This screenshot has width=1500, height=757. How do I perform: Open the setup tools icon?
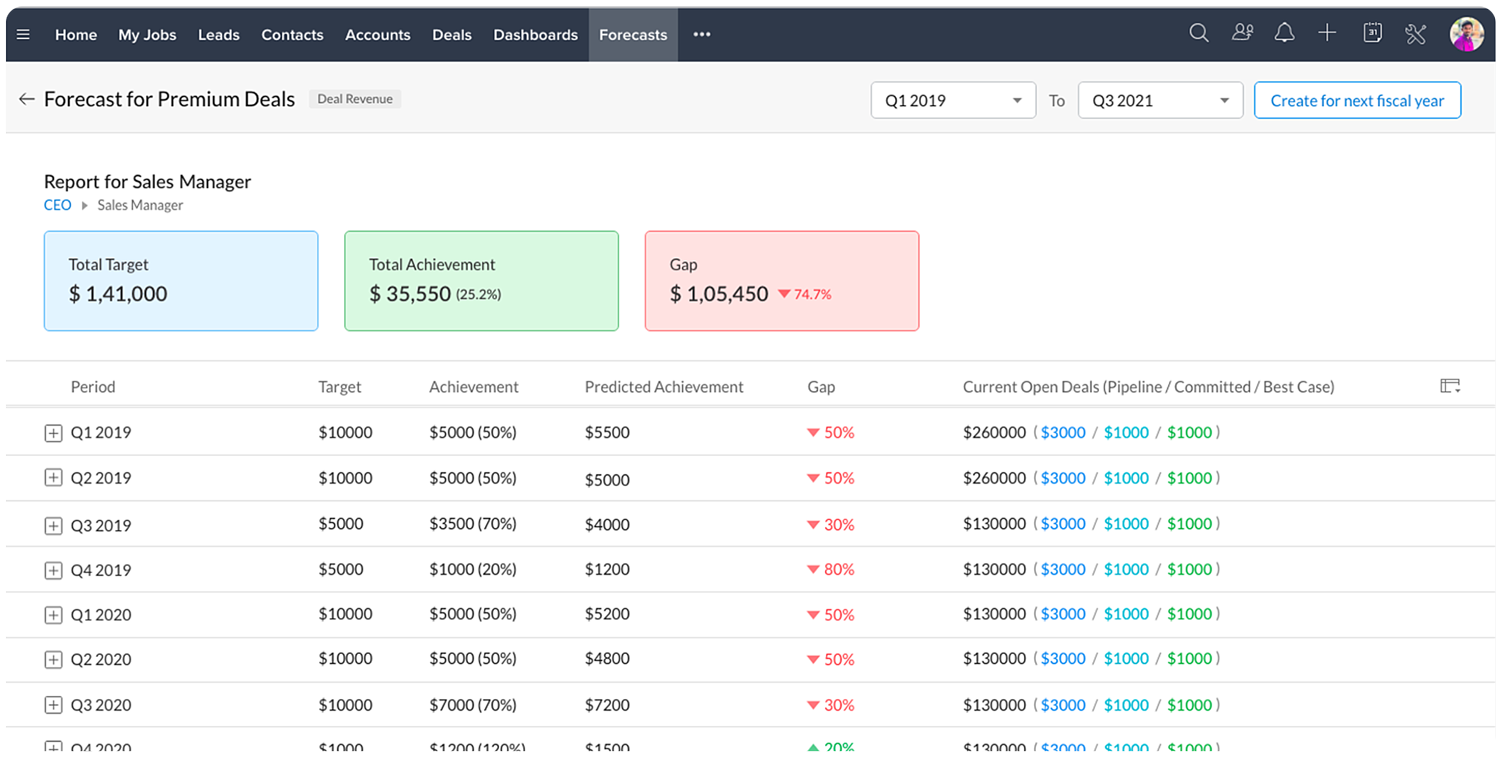(1415, 34)
